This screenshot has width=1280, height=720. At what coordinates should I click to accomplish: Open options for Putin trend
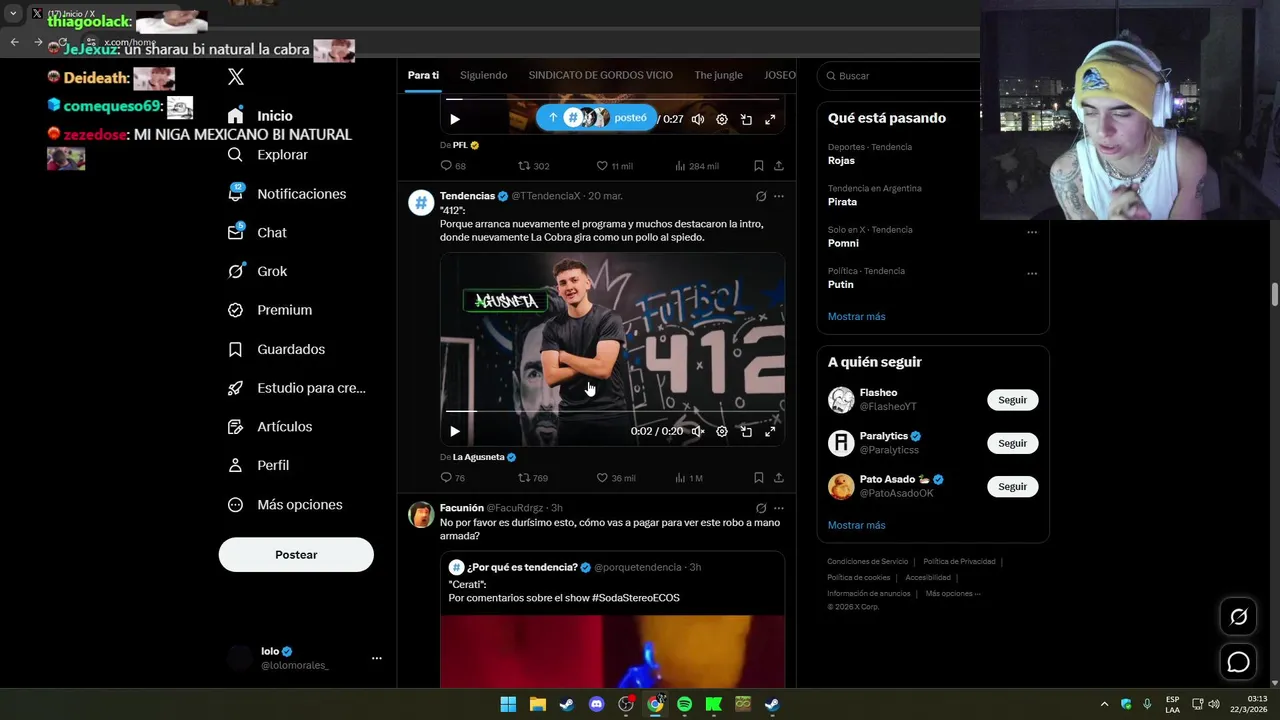tap(1032, 273)
